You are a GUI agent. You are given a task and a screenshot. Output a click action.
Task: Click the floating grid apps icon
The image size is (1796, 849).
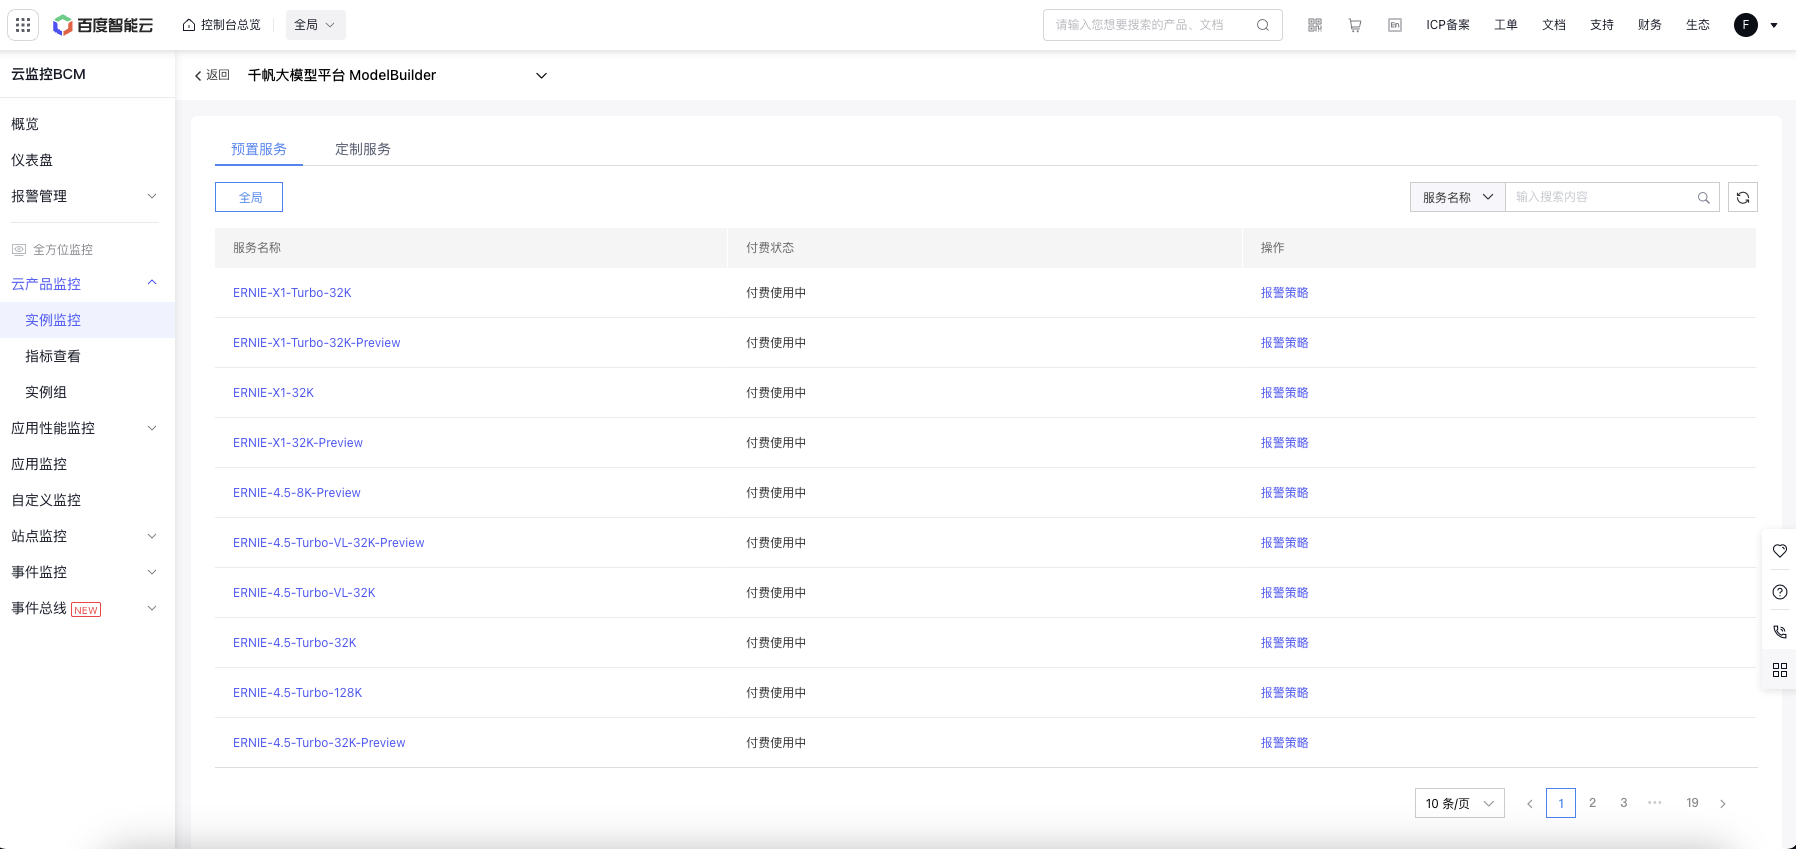coord(1780,670)
